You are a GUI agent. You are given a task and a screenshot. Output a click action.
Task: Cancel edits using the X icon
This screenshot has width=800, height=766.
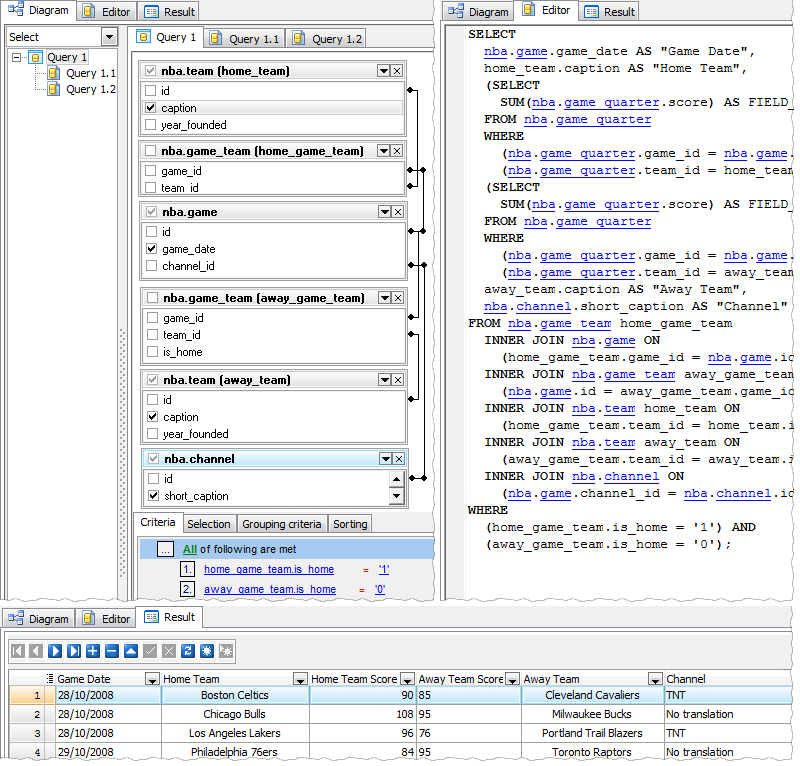pyautogui.click(x=169, y=651)
